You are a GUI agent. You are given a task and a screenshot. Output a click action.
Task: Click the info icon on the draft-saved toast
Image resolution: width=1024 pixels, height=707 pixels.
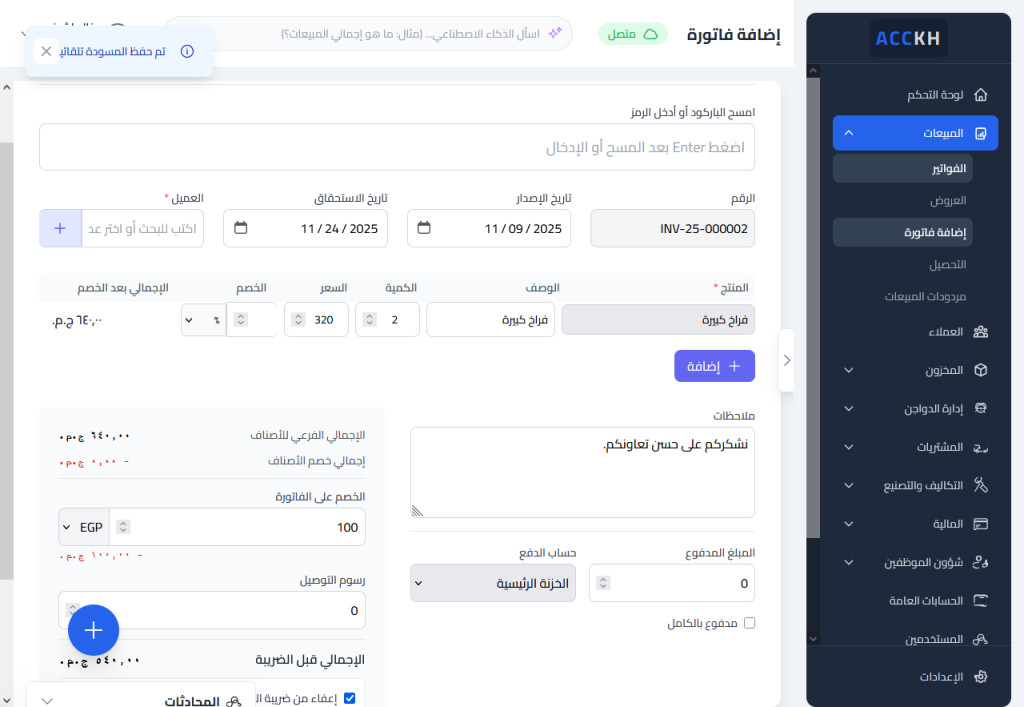[x=187, y=51]
